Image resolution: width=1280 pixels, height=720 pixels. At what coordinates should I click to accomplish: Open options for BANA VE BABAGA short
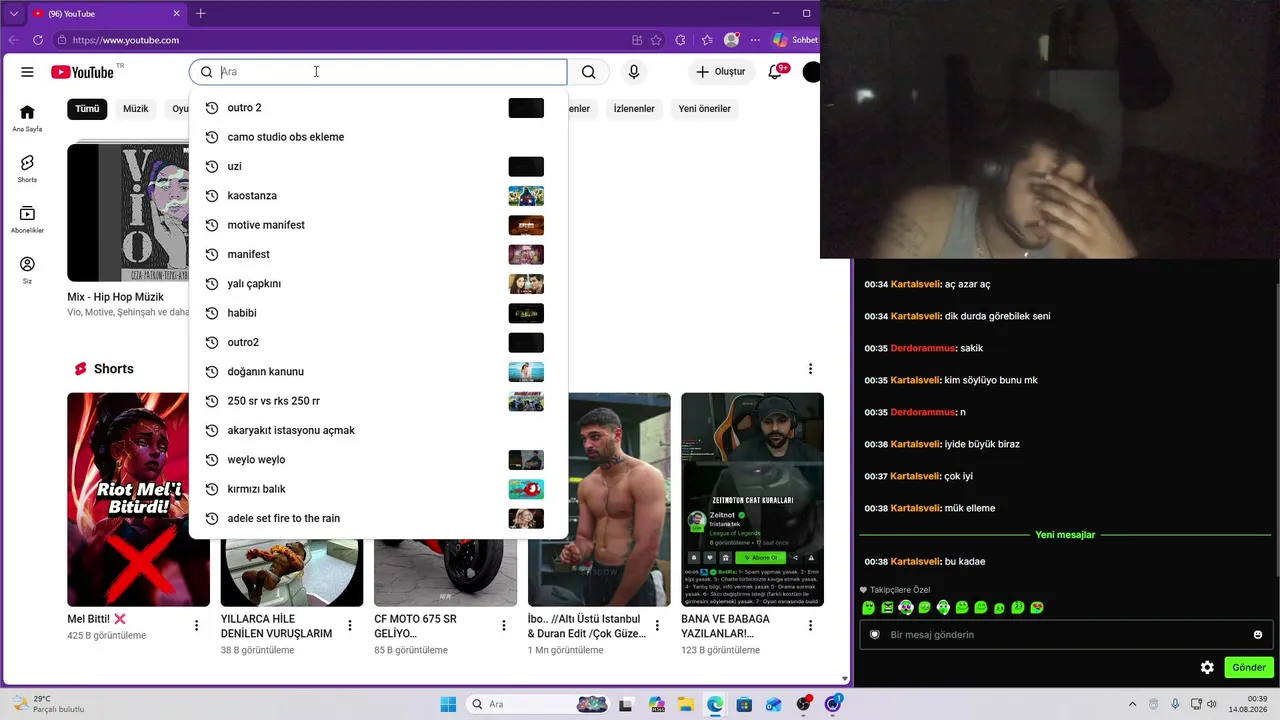811,626
